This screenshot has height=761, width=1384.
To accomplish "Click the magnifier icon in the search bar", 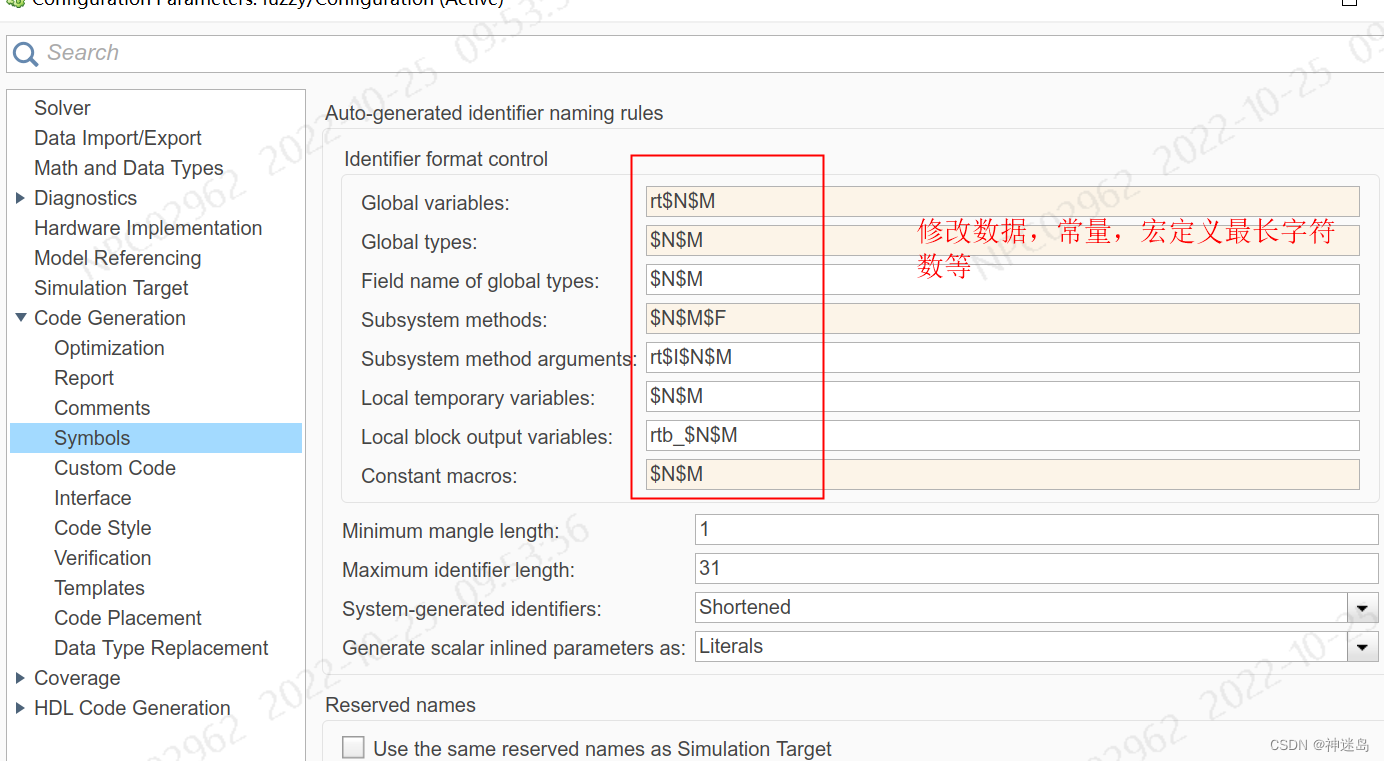I will click(26, 54).
